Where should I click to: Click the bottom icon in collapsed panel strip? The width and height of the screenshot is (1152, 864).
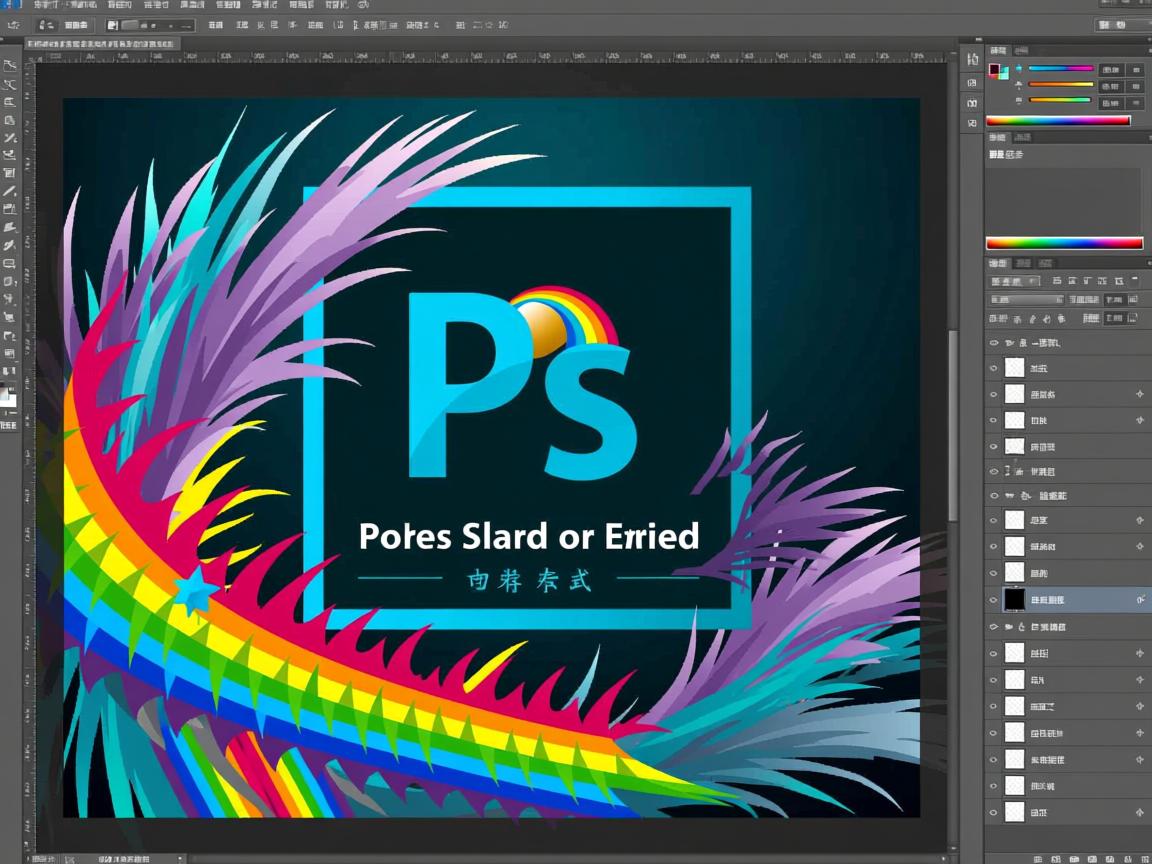coord(972,123)
